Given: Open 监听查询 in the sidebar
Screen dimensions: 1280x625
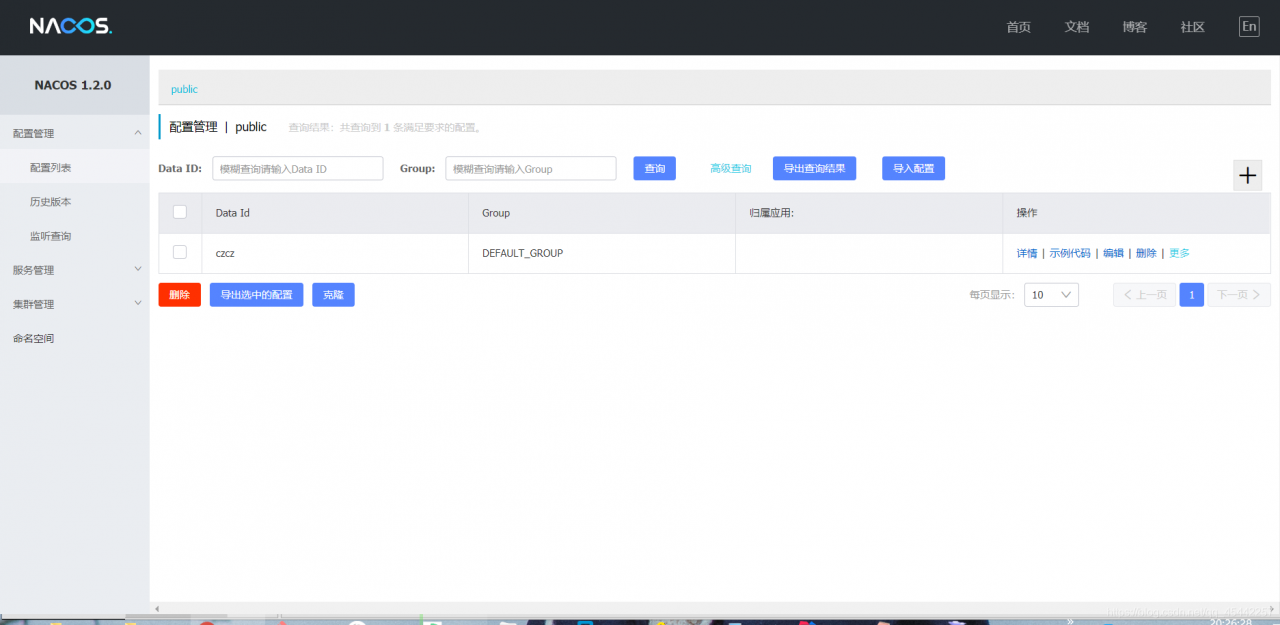Looking at the screenshot, I should [x=75, y=236].
